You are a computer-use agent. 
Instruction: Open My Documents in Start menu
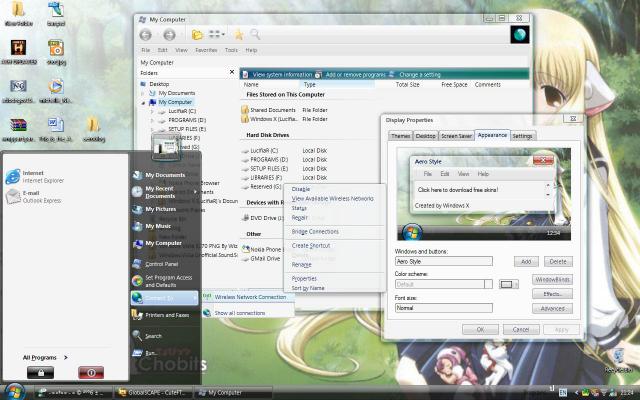point(165,175)
